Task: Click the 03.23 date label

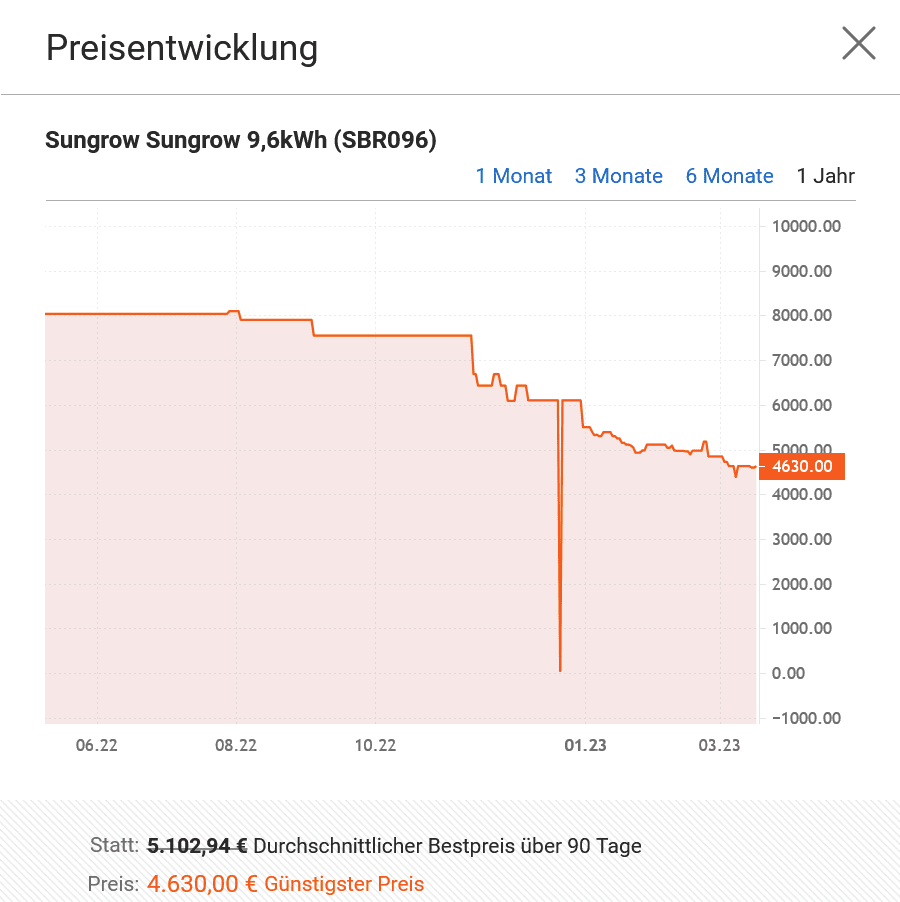Action: coord(719,746)
